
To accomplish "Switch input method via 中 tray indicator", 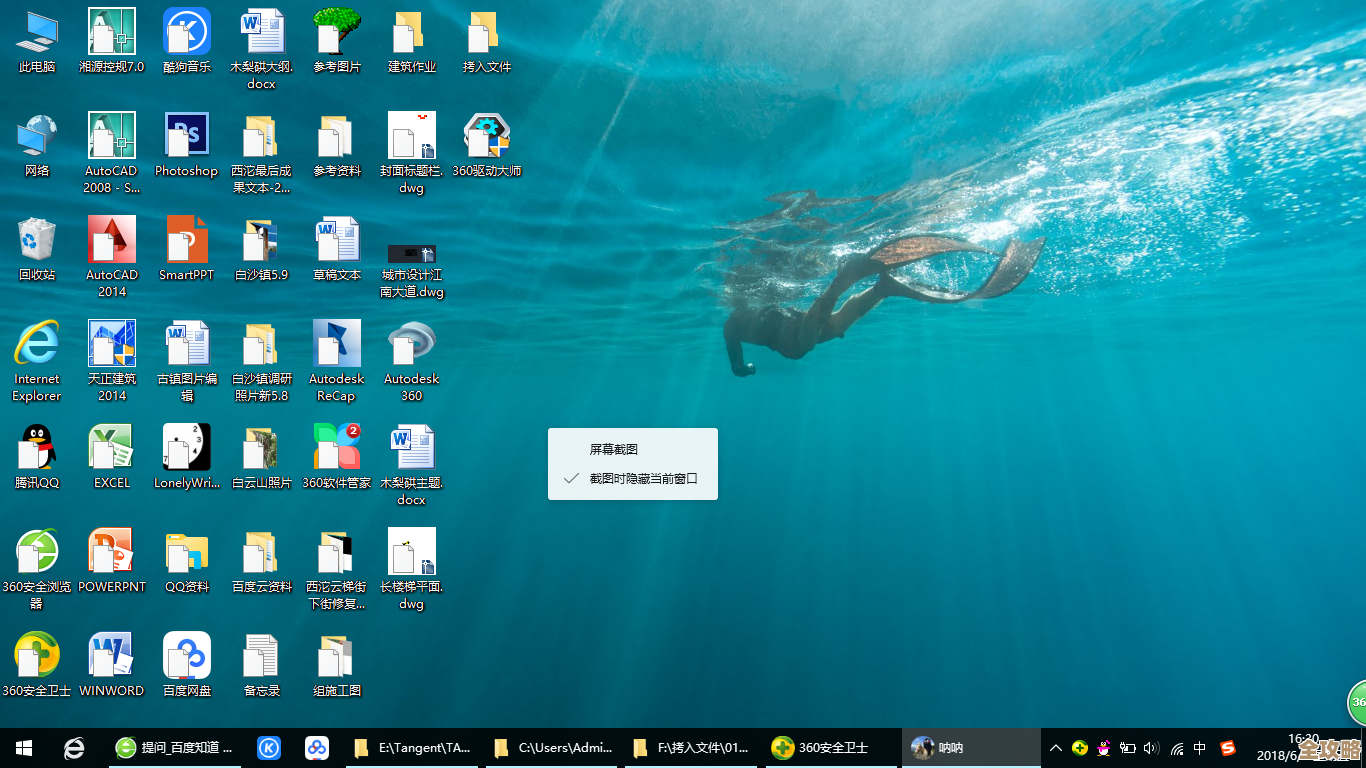I will click(x=1199, y=747).
